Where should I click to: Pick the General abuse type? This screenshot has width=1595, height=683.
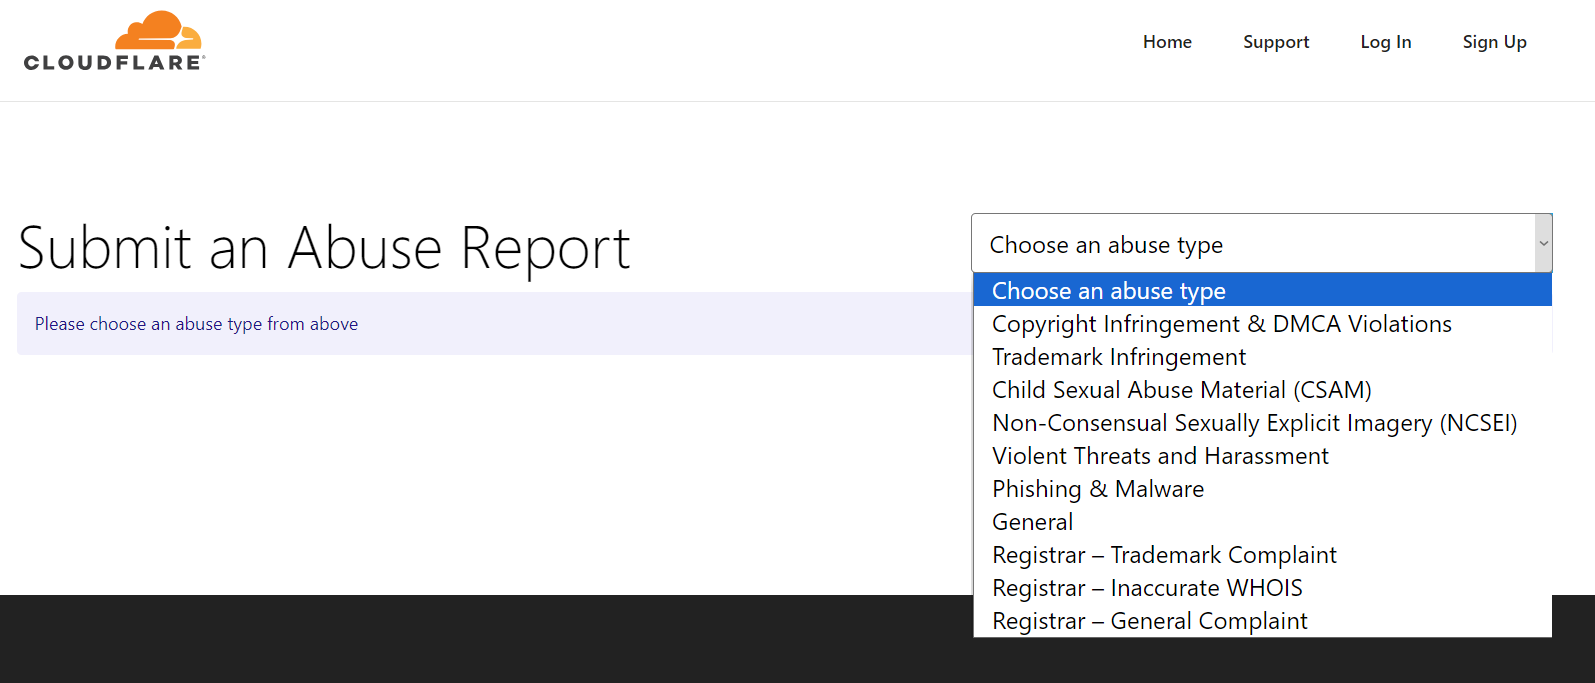tap(1032, 522)
